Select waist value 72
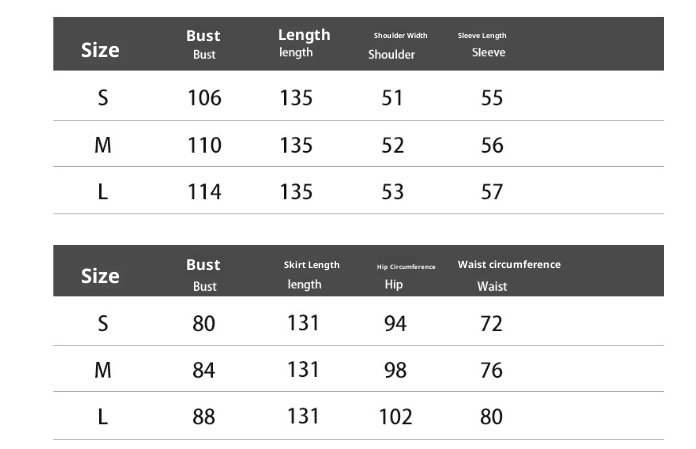696x449 pixels. [x=491, y=324]
